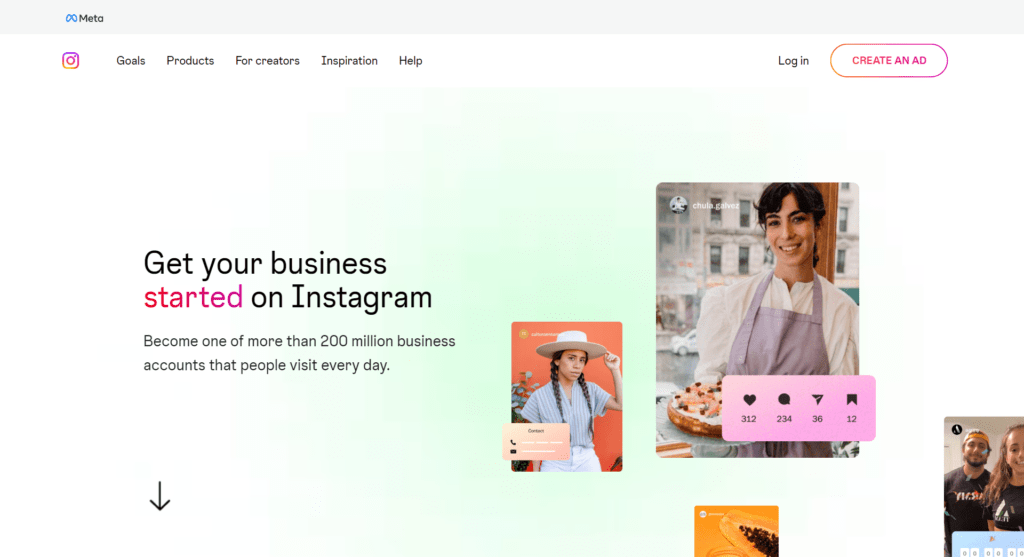Click the bookmark icon showing 12 saves
1024x557 pixels.
coord(852,400)
